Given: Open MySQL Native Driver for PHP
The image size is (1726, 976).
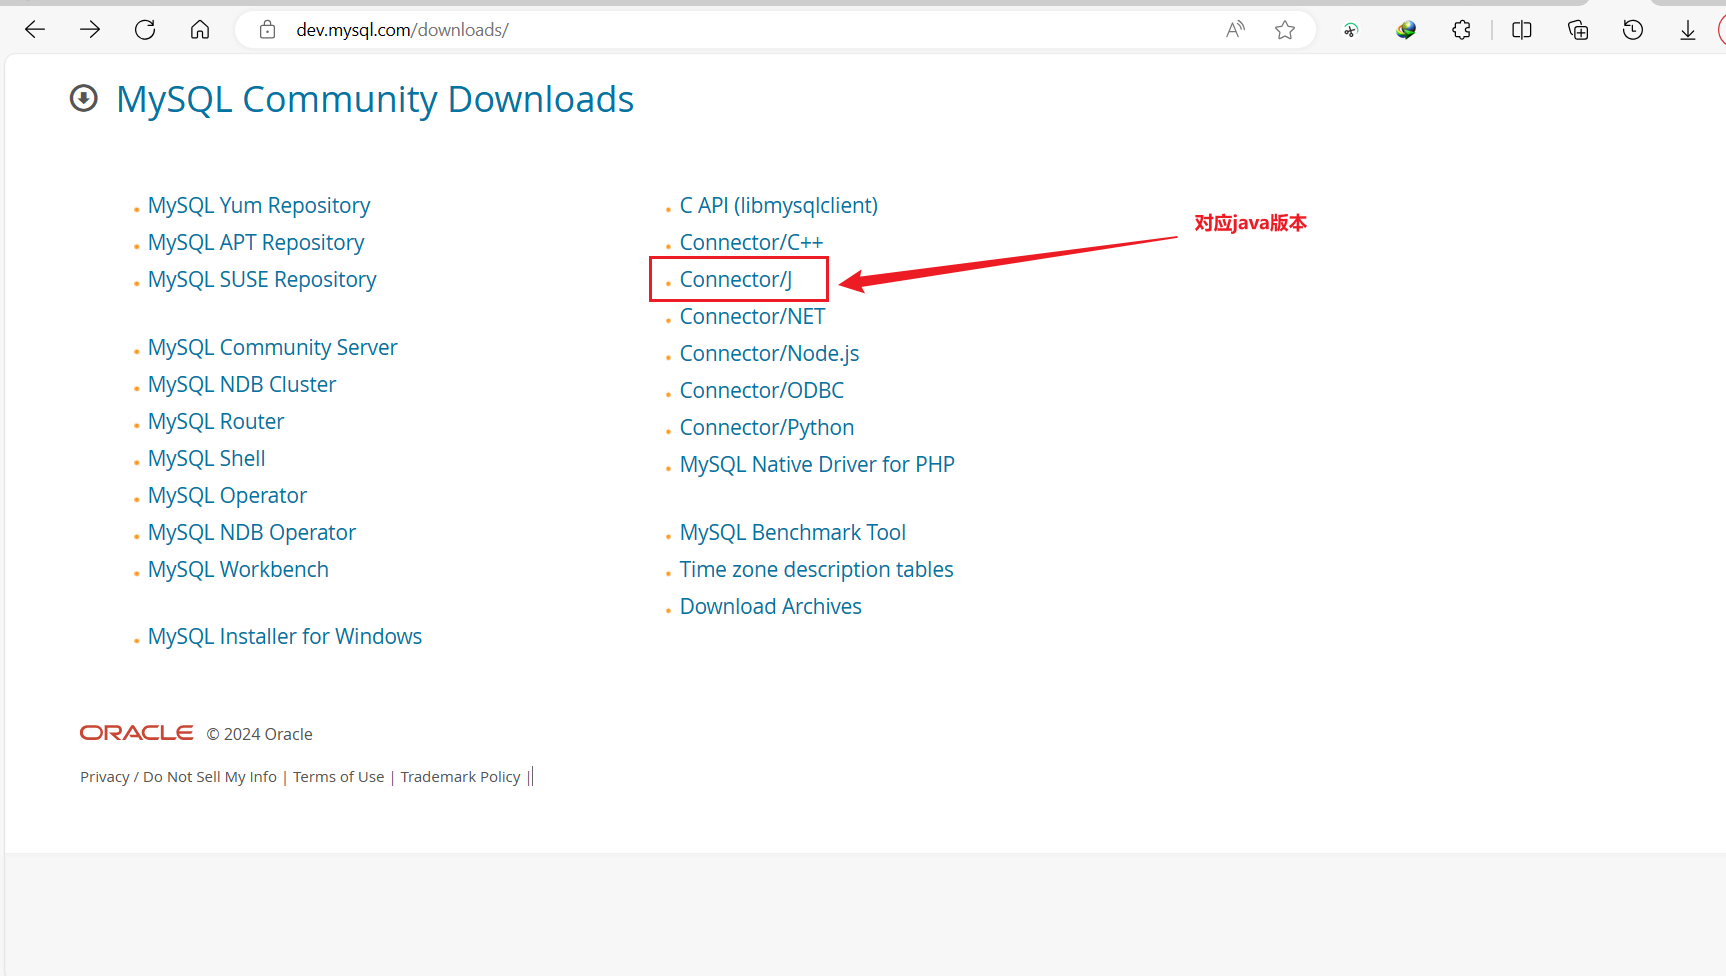Looking at the screenshot, I should tap(817, 465).
